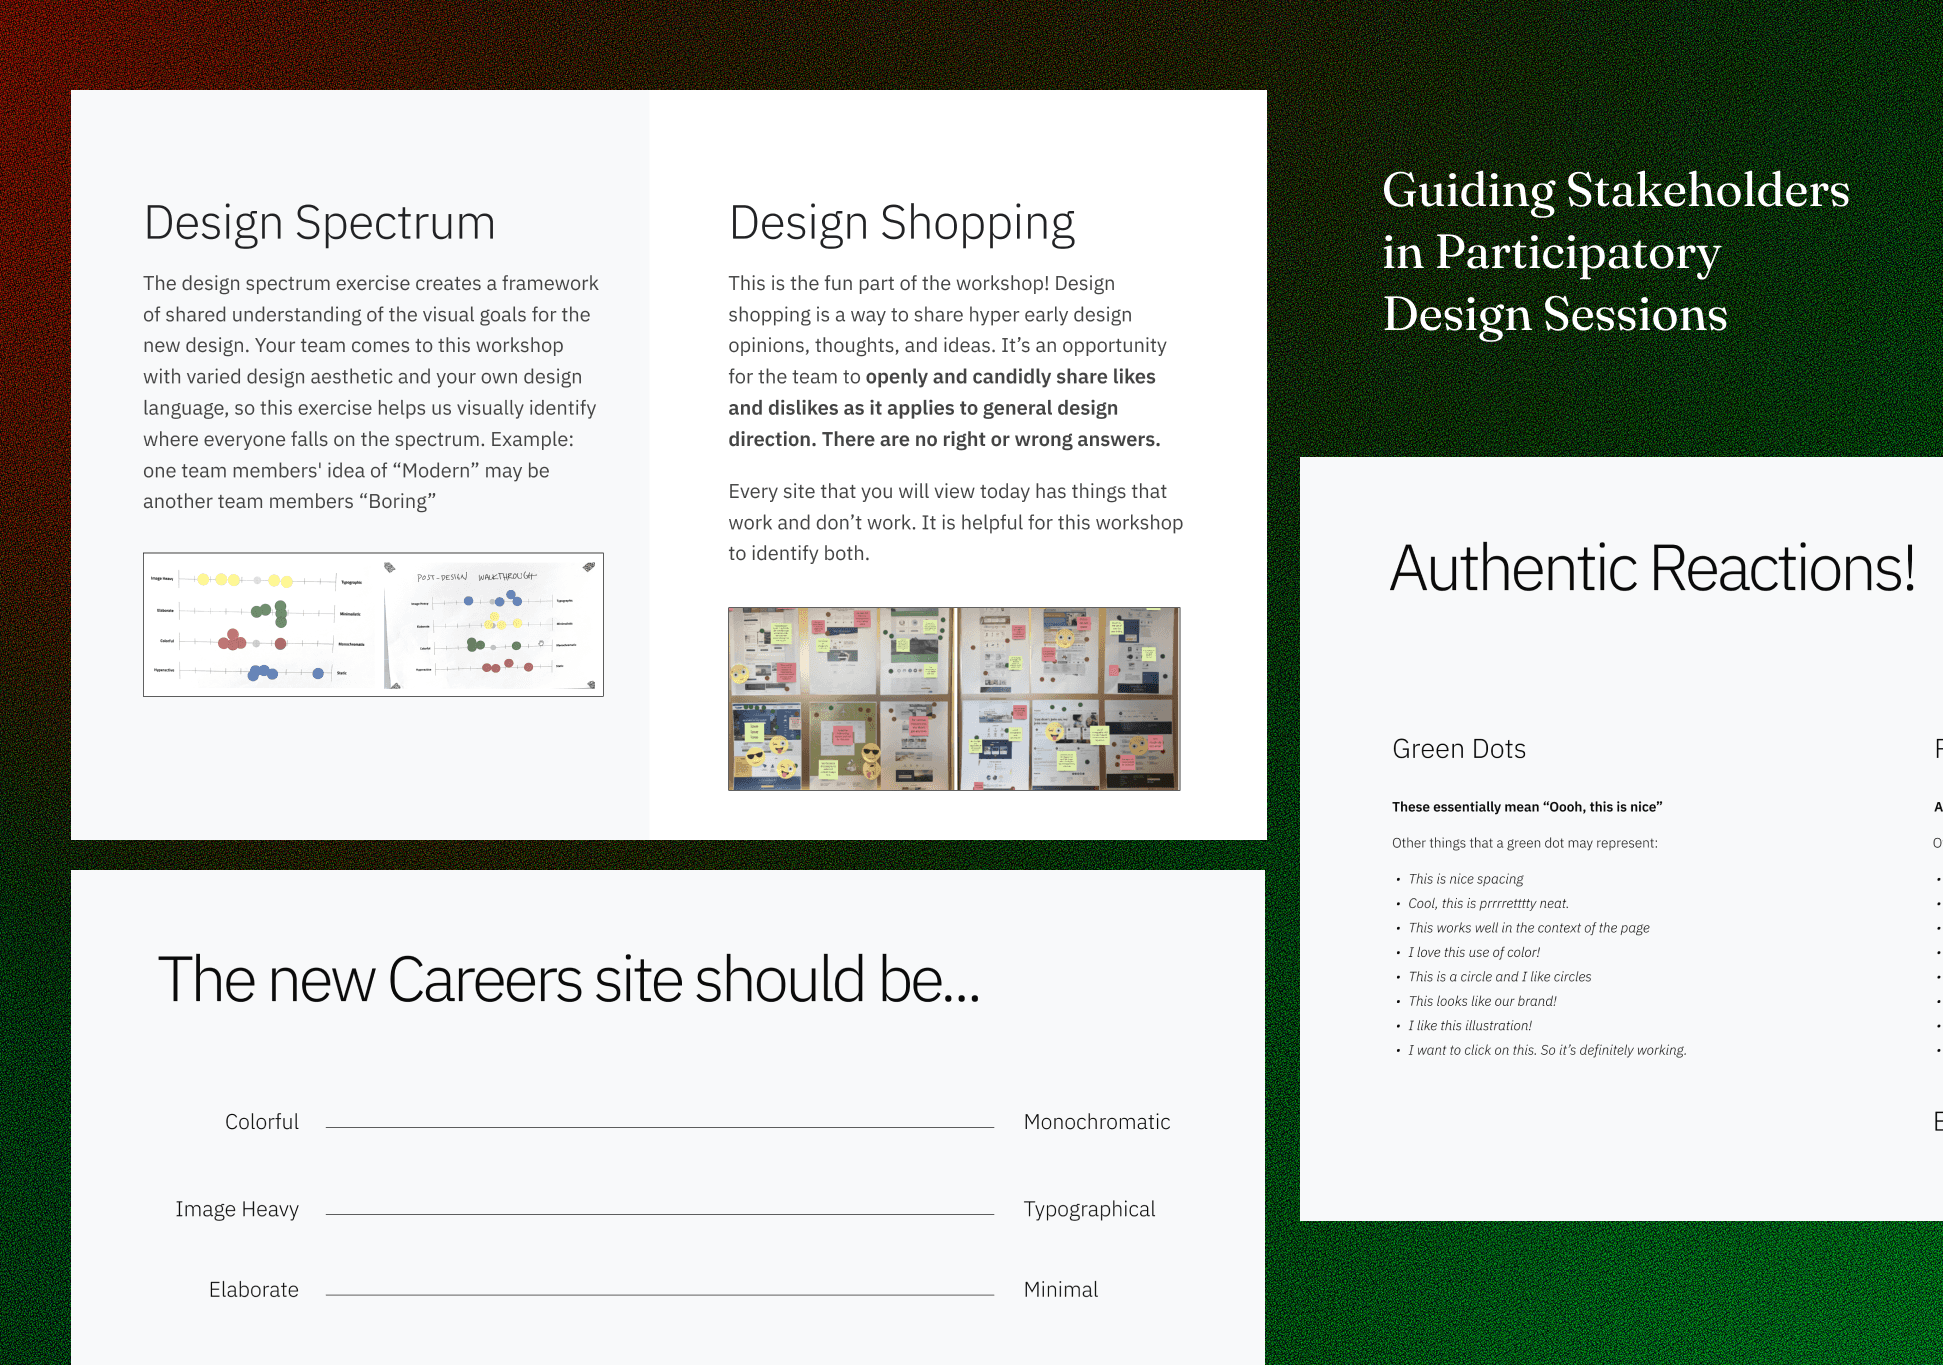The width and height of the screenshot is (1943, 1365).
Task: Click 'I love this use of color!' bullet
Action: (1473, 952)
